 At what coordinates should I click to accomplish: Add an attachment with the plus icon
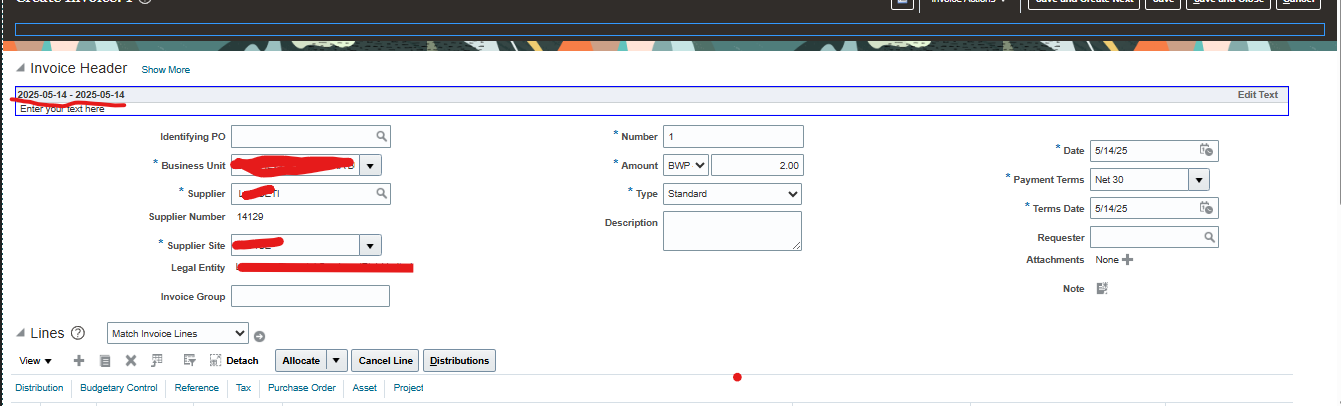coord(1128,260)
